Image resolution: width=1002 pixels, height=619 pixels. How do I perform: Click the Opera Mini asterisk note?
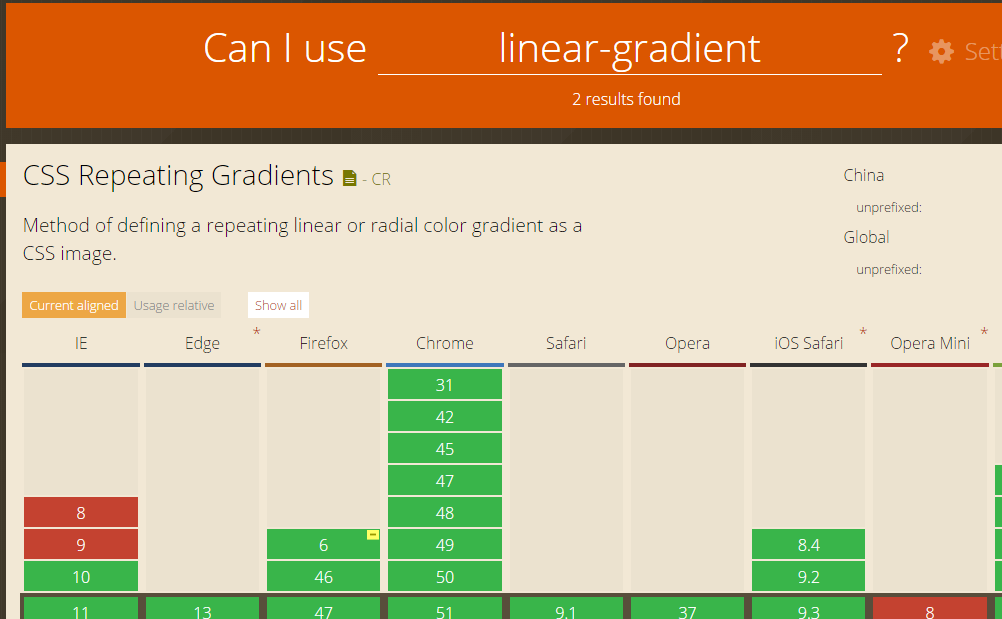(984, 332)
